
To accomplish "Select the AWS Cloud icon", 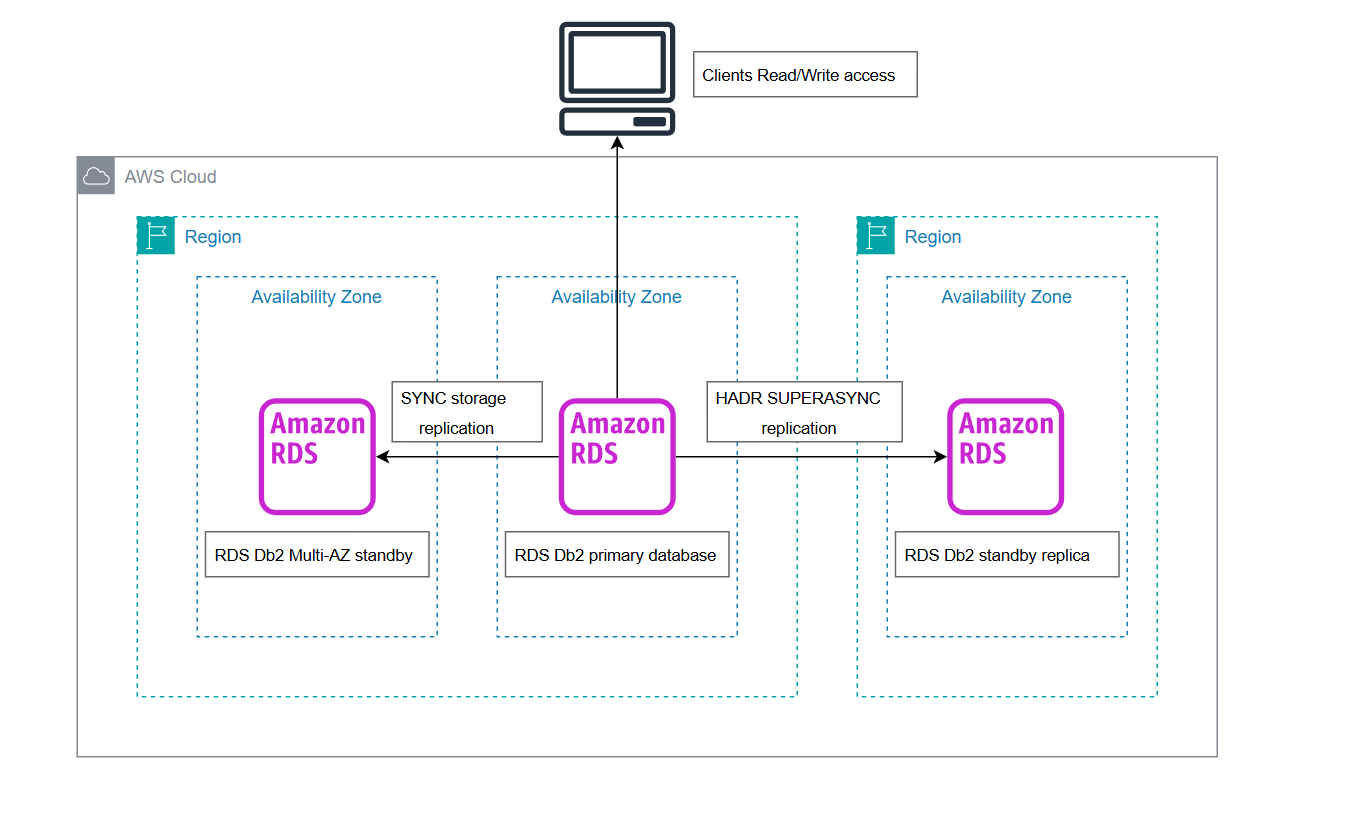I will click(x=96, y=176).
